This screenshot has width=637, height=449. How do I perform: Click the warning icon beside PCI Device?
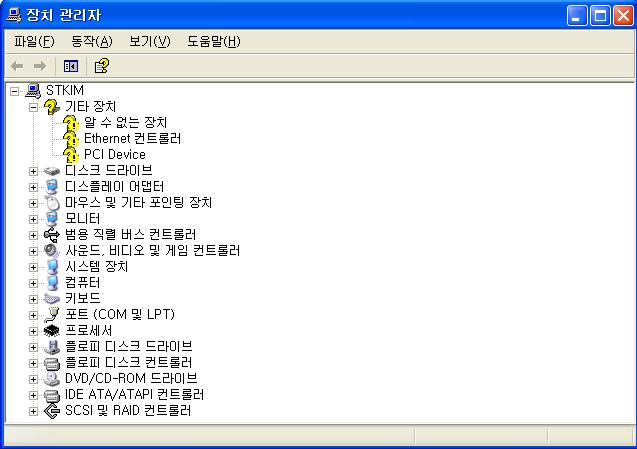(x=71, y=154)
